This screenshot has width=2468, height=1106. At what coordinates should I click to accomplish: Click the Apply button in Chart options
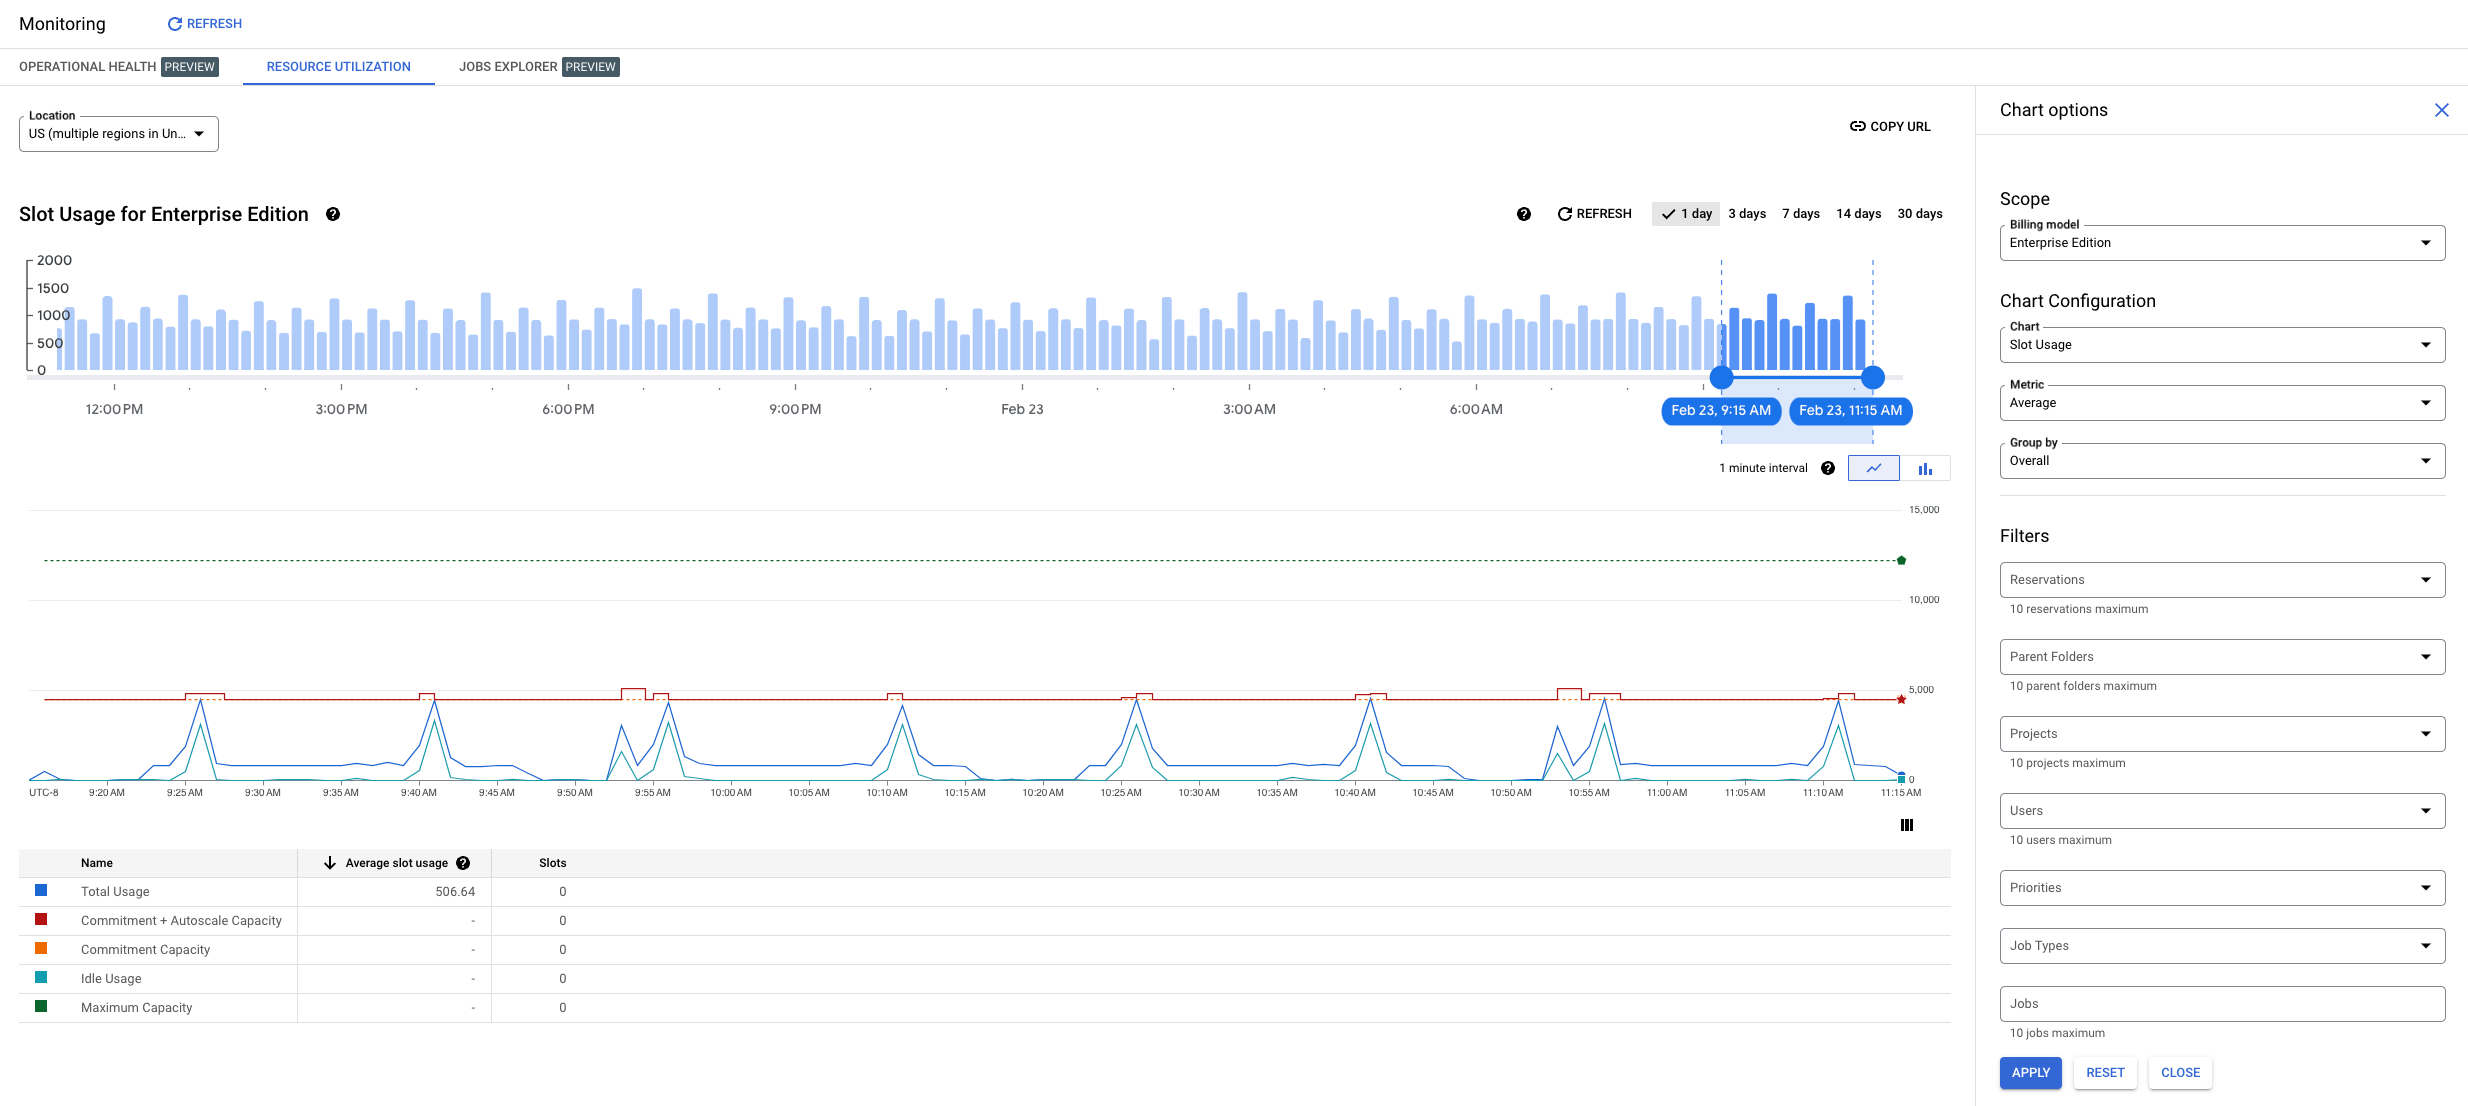[2030, 1073]
